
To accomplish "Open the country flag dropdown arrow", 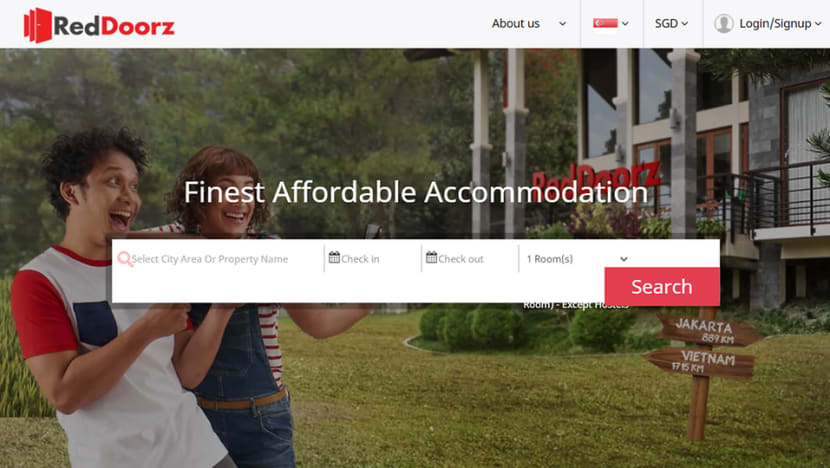I will click(625, 24).
